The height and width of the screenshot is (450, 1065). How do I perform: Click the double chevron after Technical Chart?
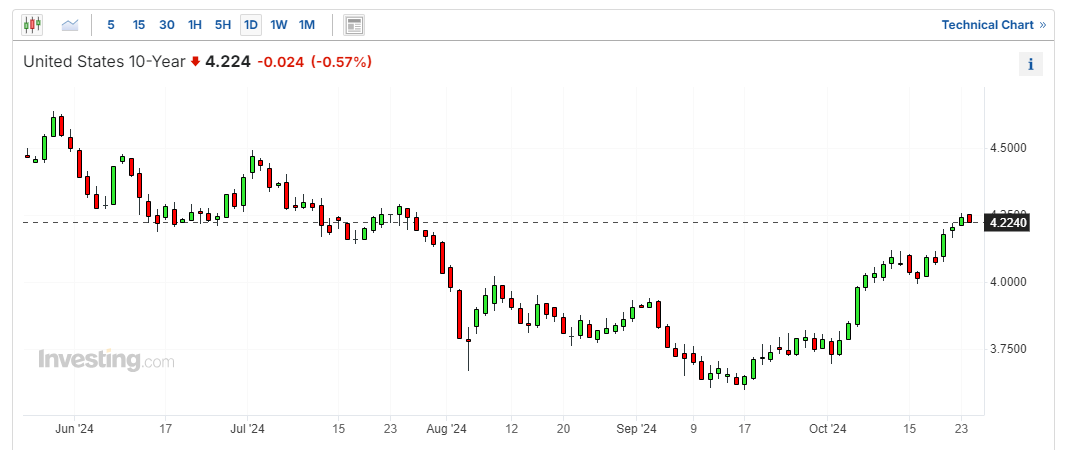(x=1043, y=25)
